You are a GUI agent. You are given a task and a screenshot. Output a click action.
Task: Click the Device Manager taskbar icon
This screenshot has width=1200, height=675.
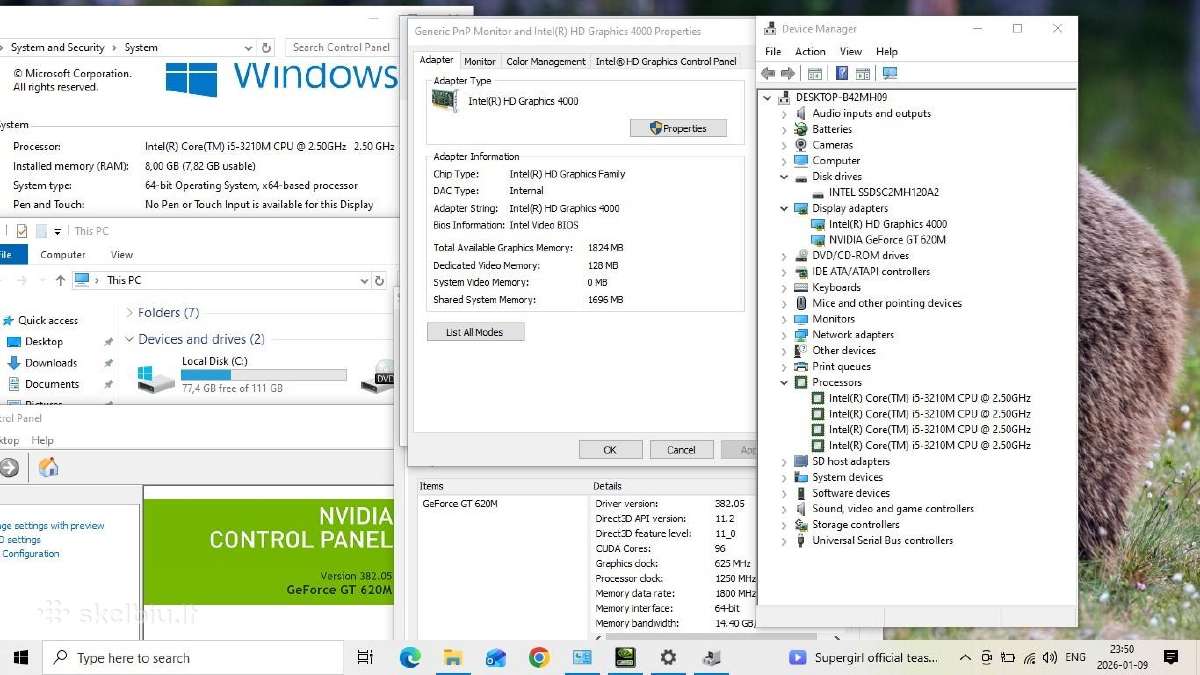tap(711, 657)
